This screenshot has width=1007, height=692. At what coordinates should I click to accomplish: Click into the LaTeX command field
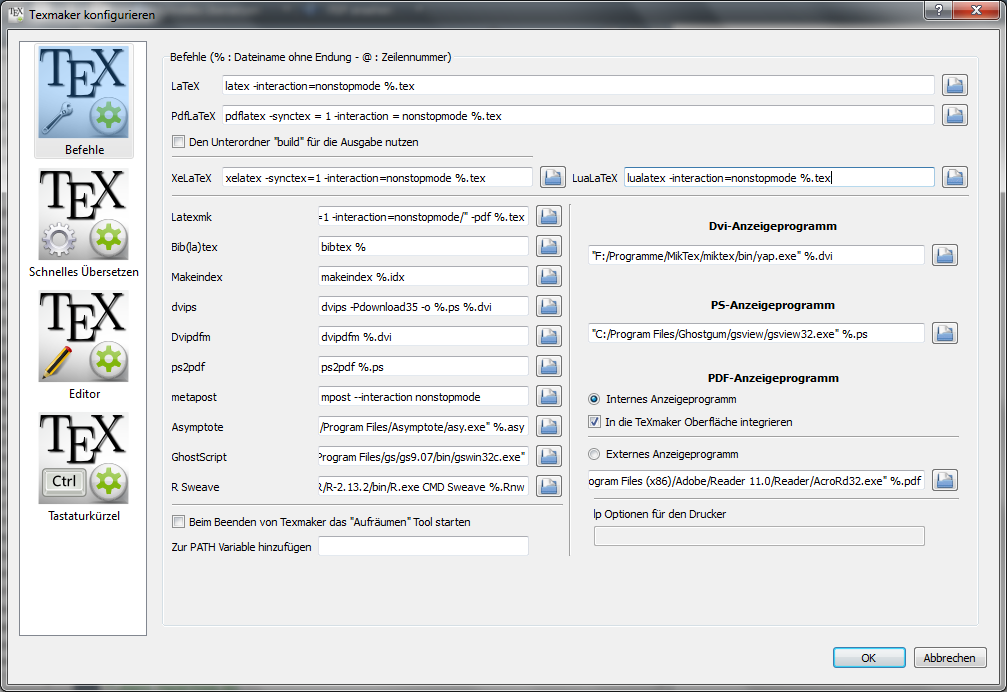pos(578,85)
